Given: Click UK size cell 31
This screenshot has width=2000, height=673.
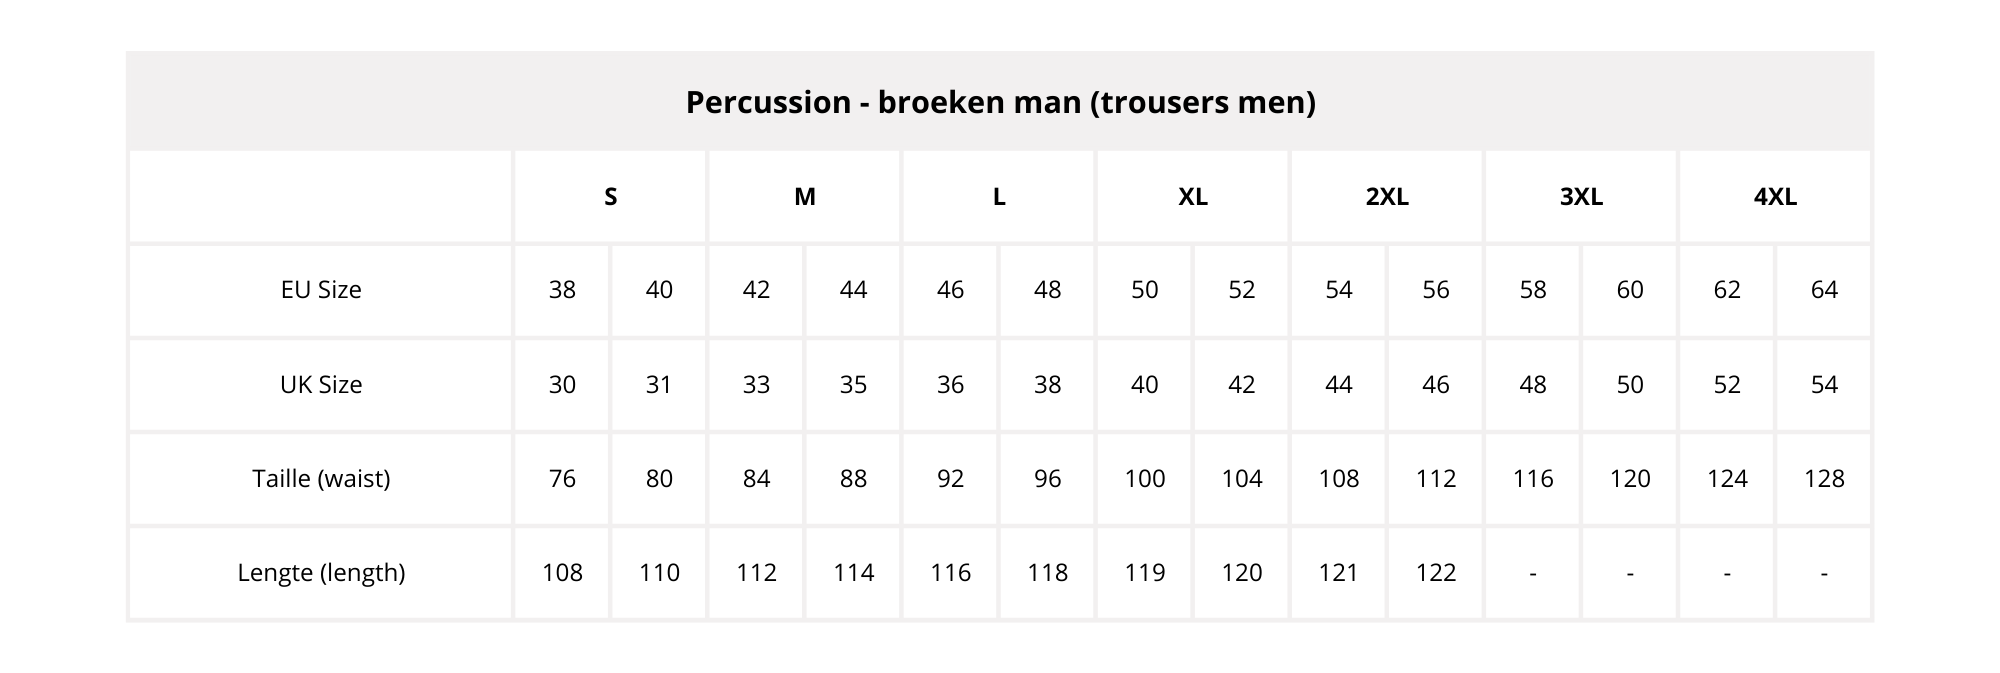Looking at the screenshot, I should (x=659, y=384).
